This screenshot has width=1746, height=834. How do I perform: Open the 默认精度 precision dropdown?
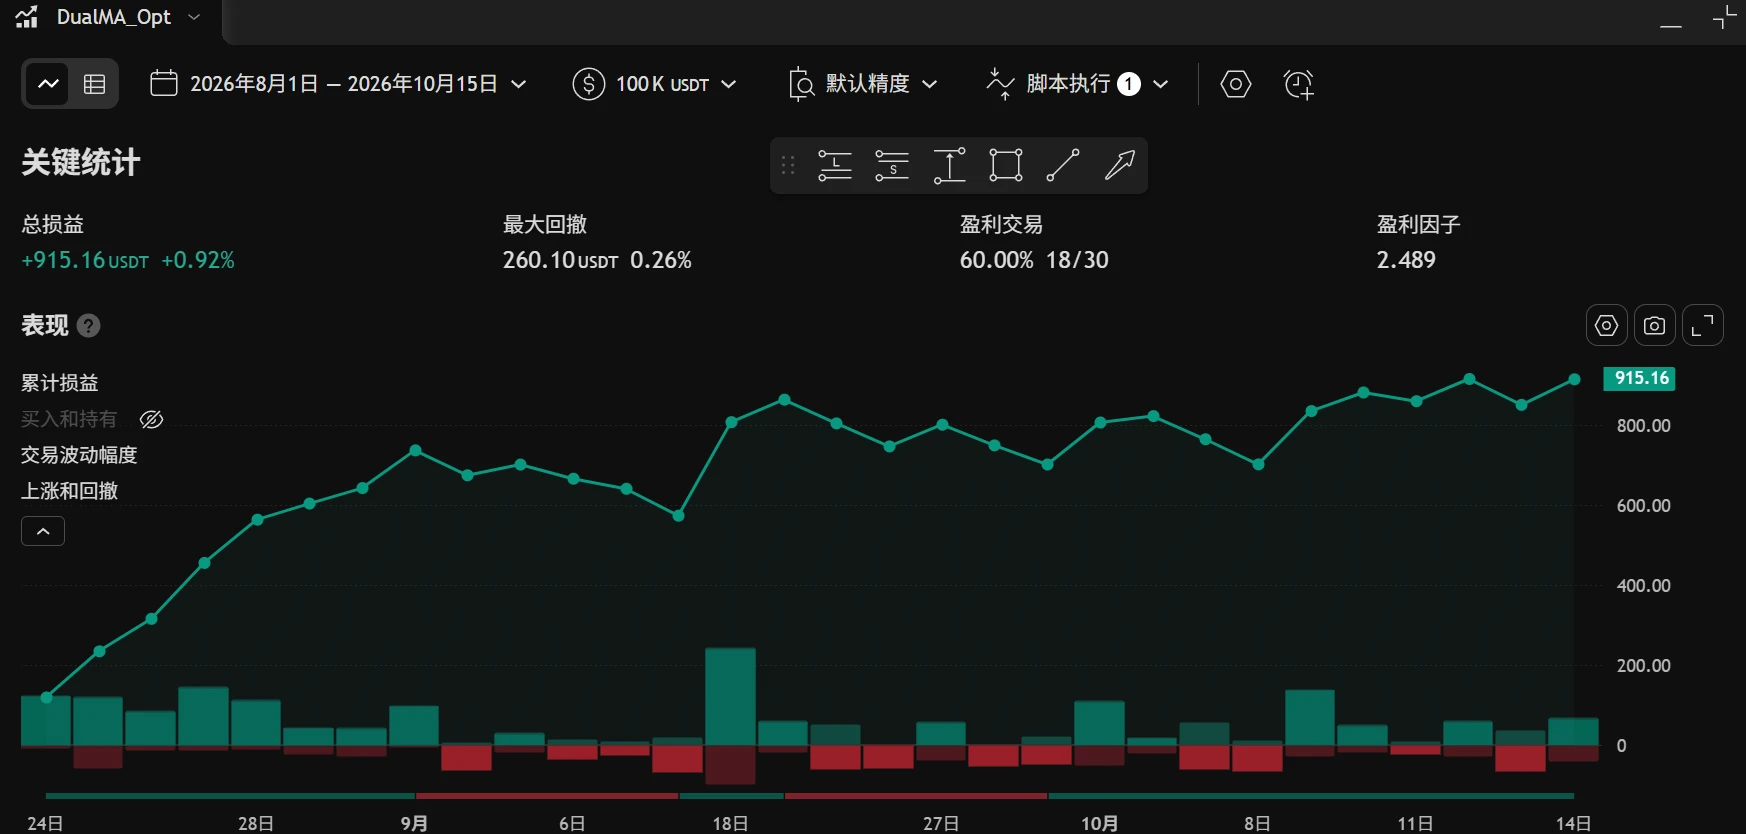[864, 84]
